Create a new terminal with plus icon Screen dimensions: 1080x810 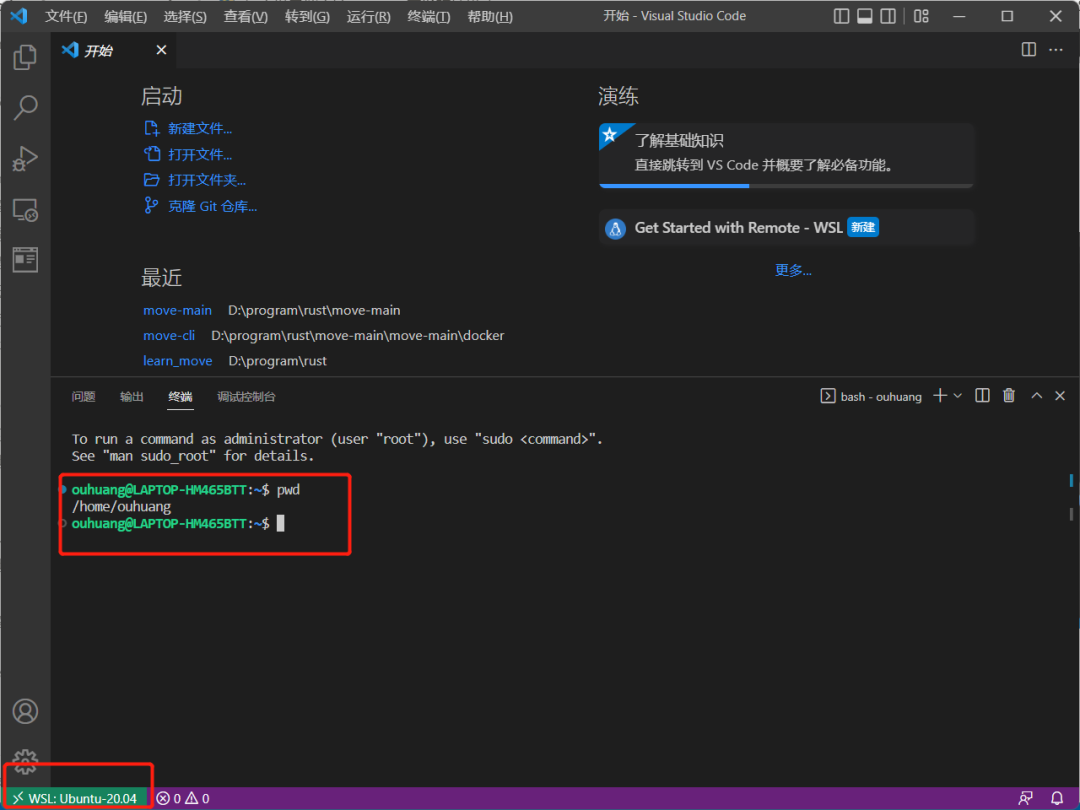939,395
